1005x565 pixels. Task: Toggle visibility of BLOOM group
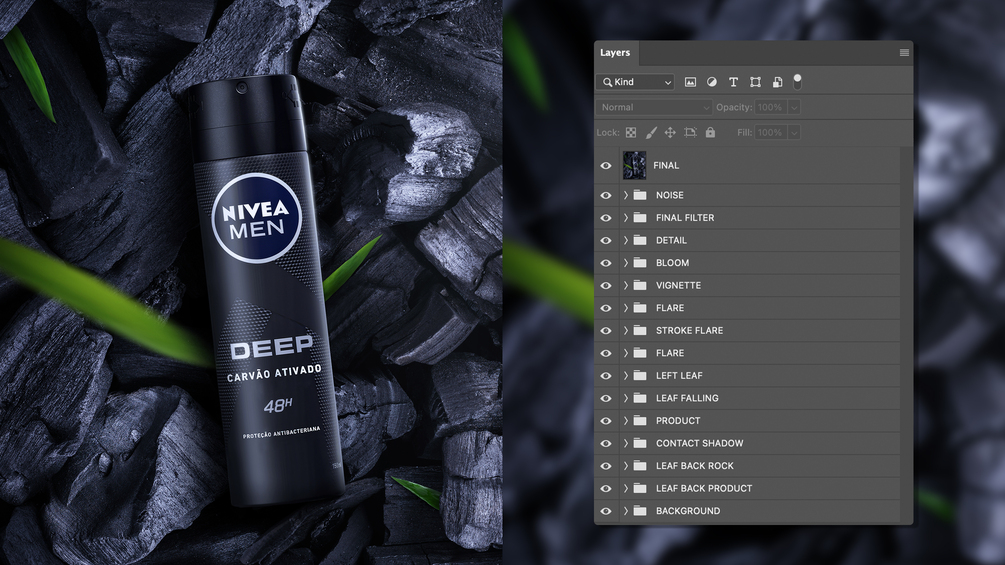(606, 263)
